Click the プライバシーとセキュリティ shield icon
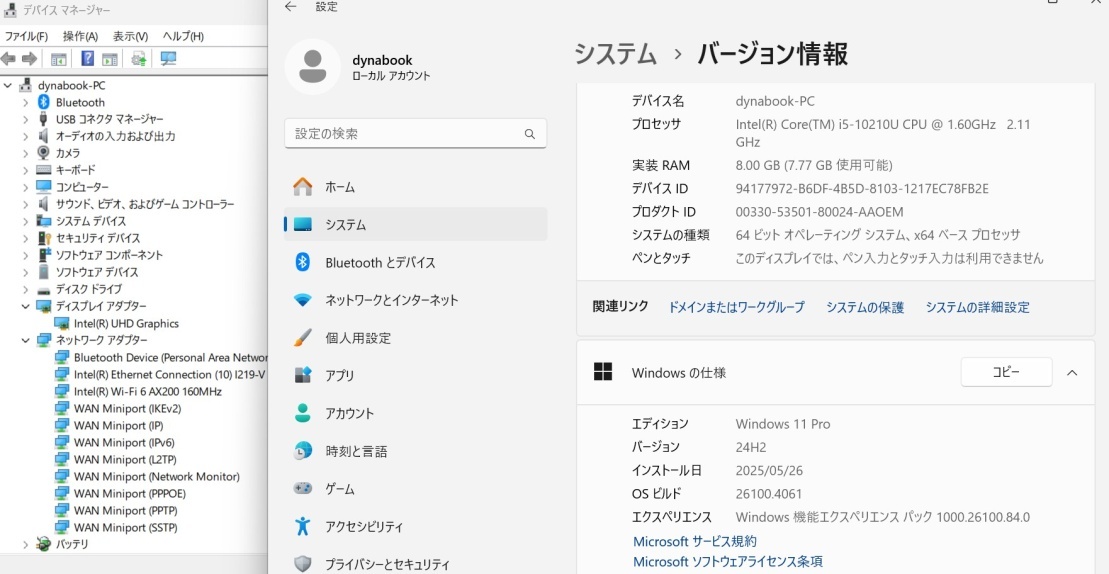 click(303, 564)
